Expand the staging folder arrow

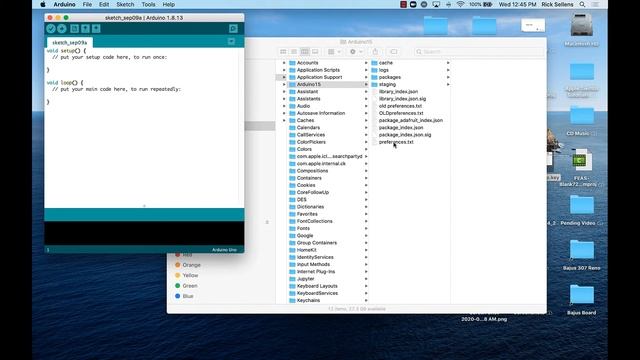pos(448,84)
